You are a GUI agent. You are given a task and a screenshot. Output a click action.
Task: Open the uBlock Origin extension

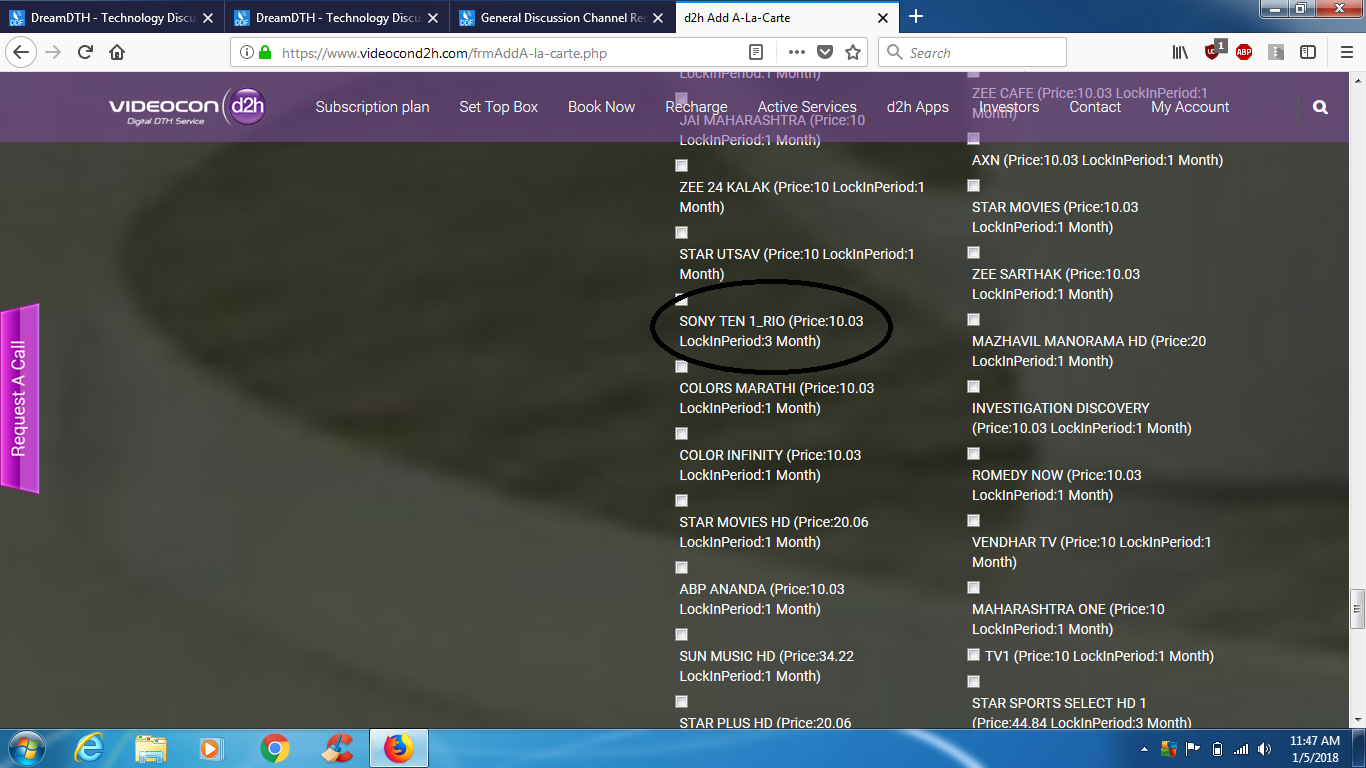point(1213,51)
